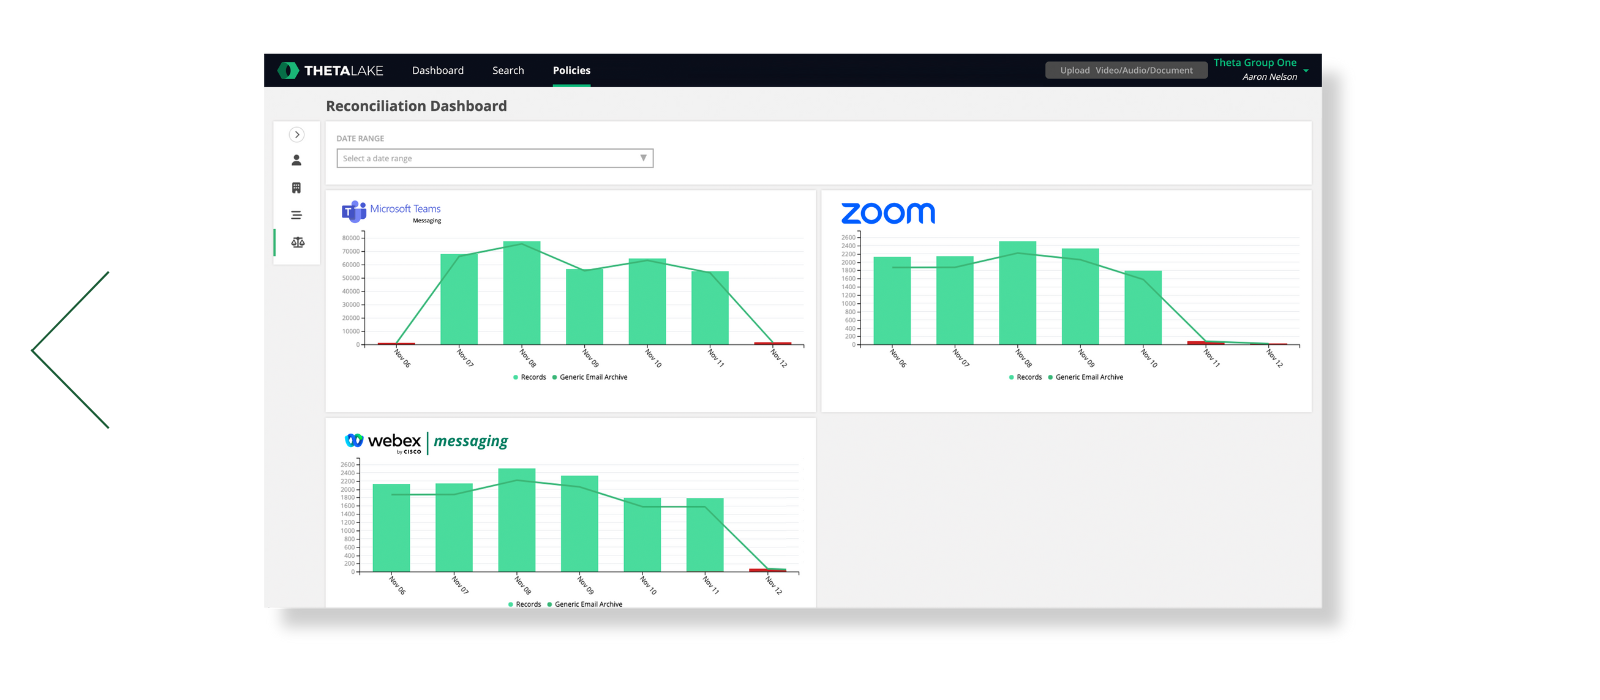
Task: Click the Nov 09 bar in Teams chart
Action: tap(585, 307)
